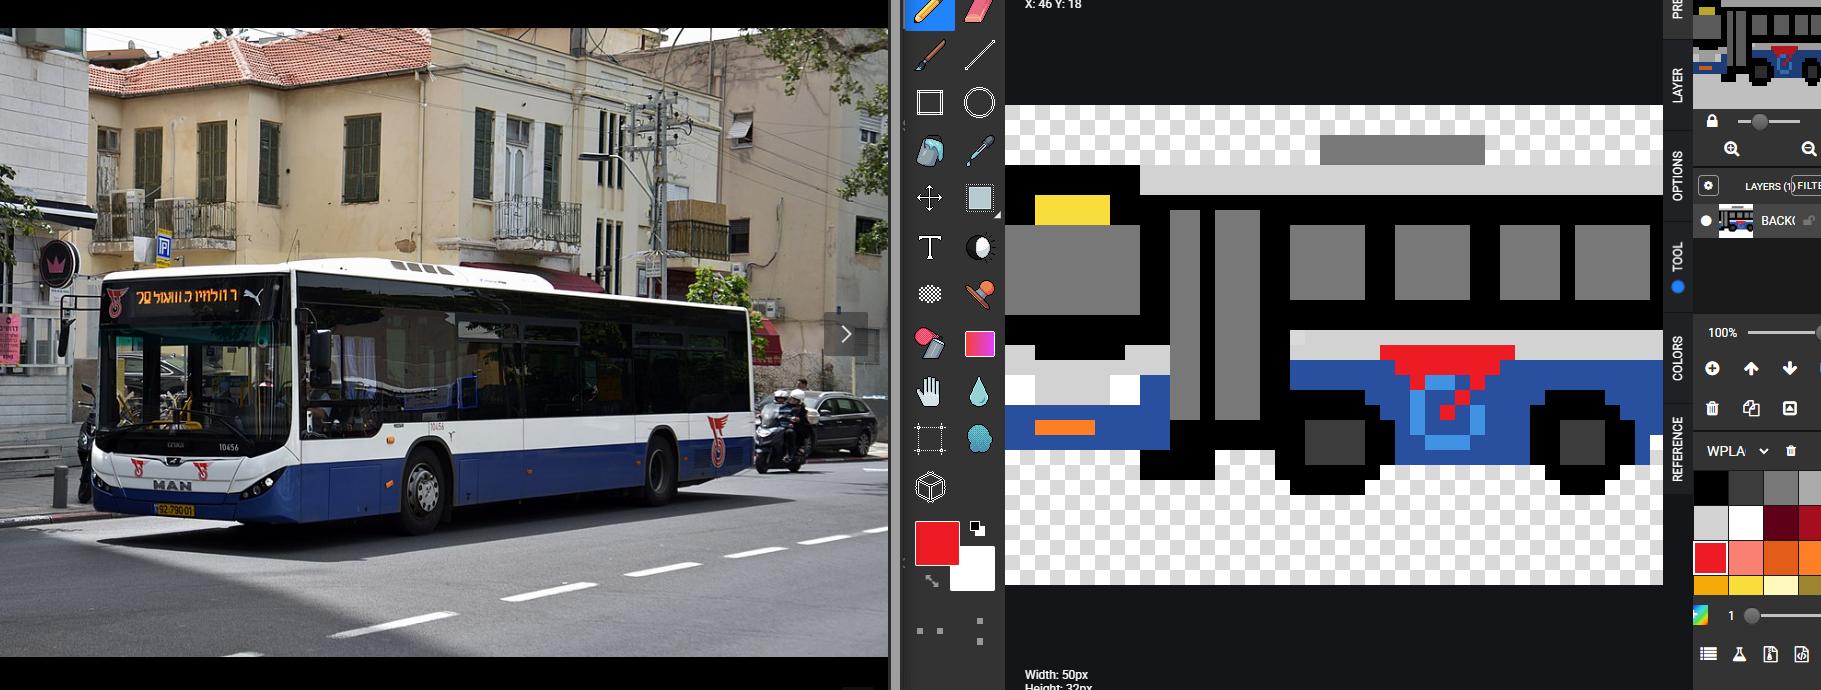Select the Background layer thumbnail

pos(1736,220)
